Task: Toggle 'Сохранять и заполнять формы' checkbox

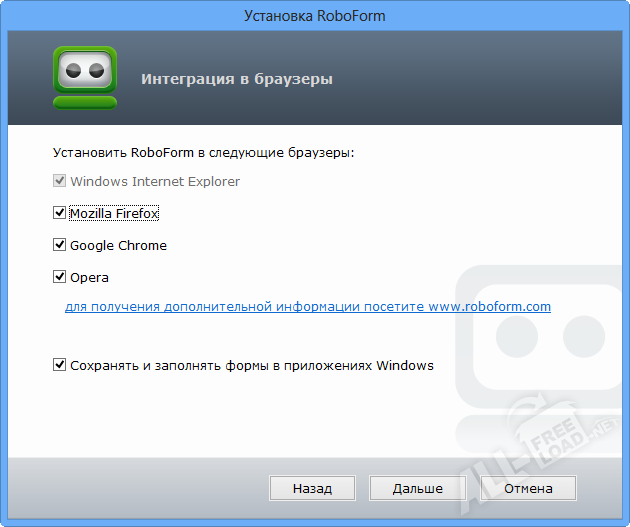Action: [x=60, y=365]
